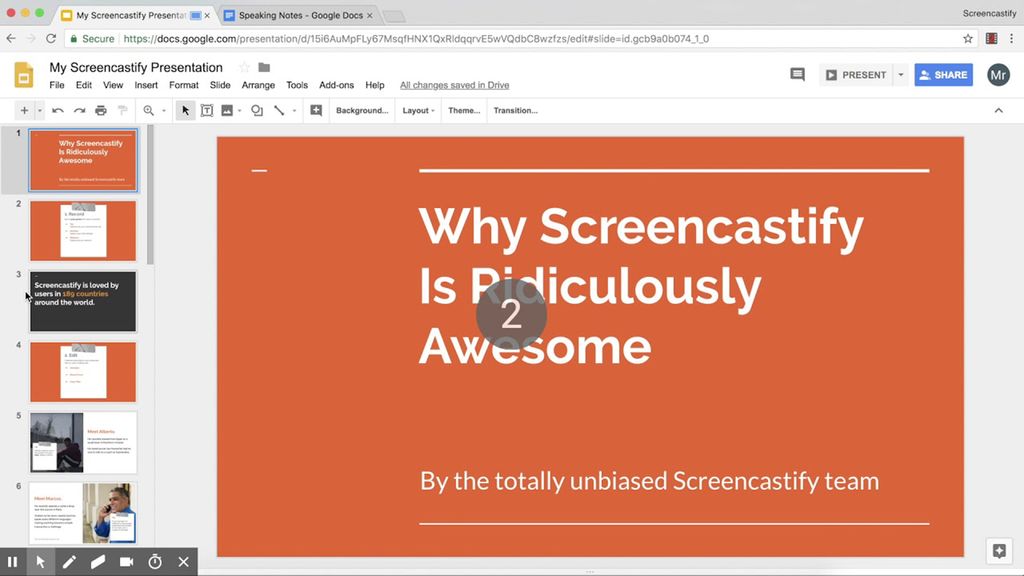The width and height of the screenshot is (1024, 576).
Task: Select slide 3 thumbnail in the filmstrip
Action: click(x=83, y=301)
